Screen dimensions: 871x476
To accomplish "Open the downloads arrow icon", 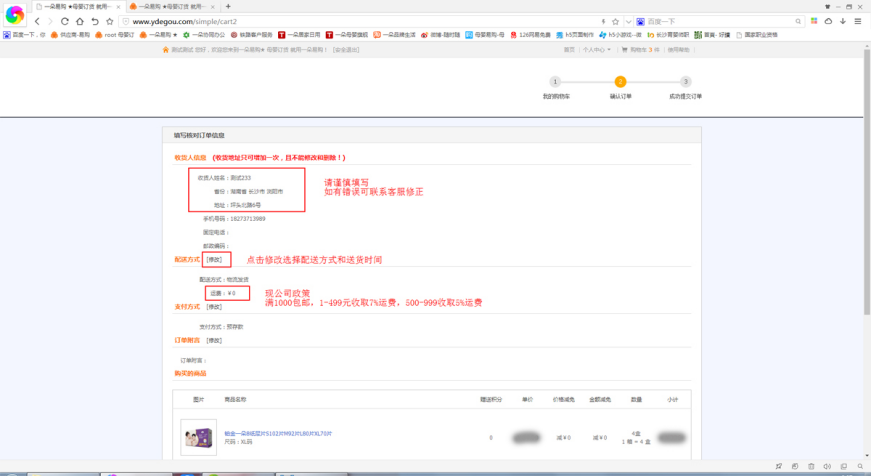I will click(x=843, y=21).
